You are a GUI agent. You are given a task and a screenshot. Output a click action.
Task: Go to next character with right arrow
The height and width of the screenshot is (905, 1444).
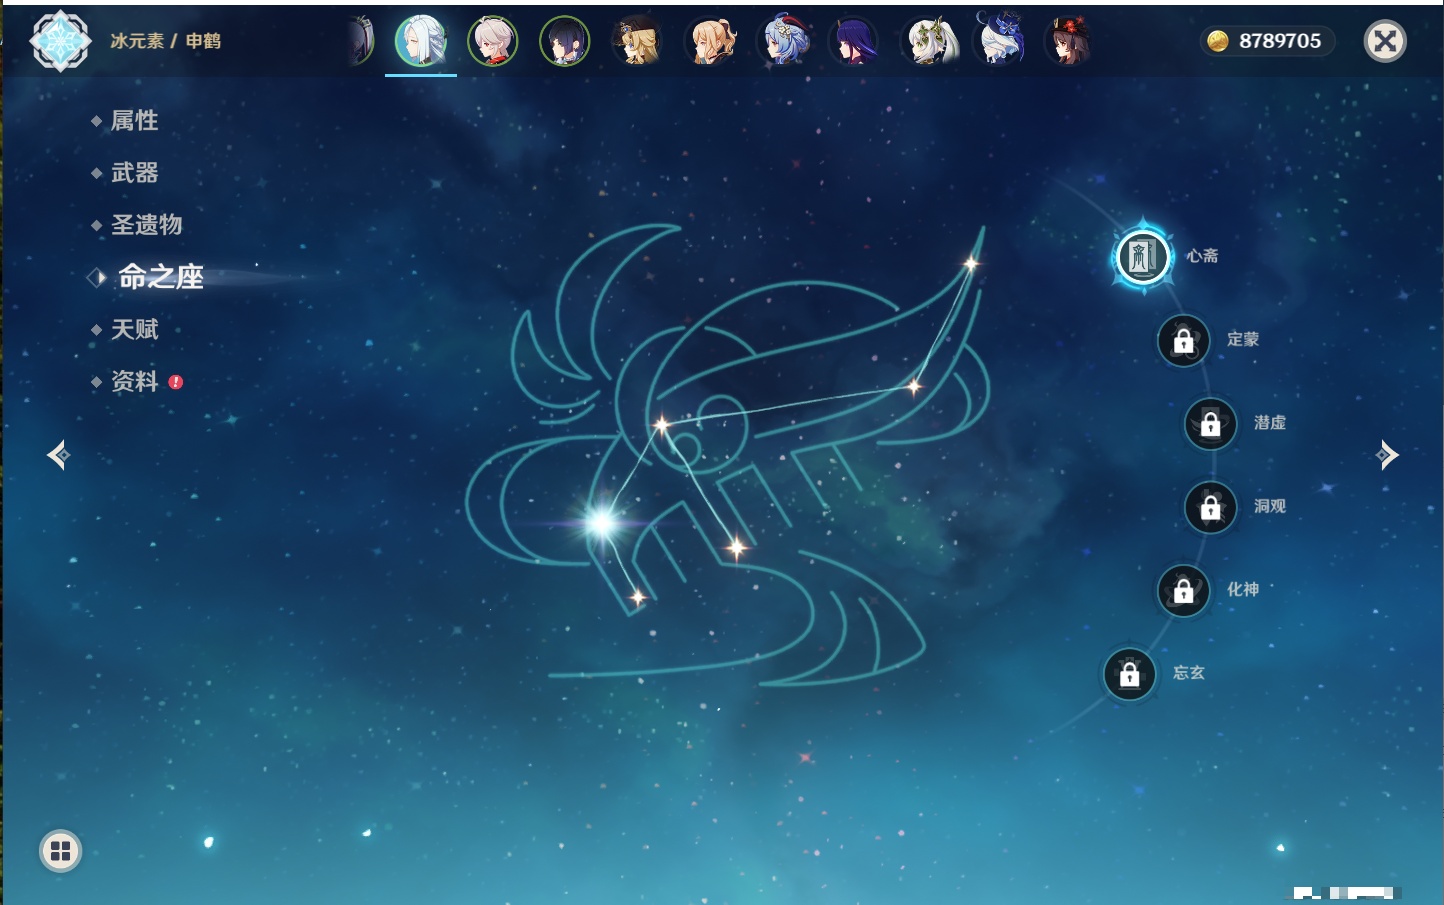(x=1387, y=455)
